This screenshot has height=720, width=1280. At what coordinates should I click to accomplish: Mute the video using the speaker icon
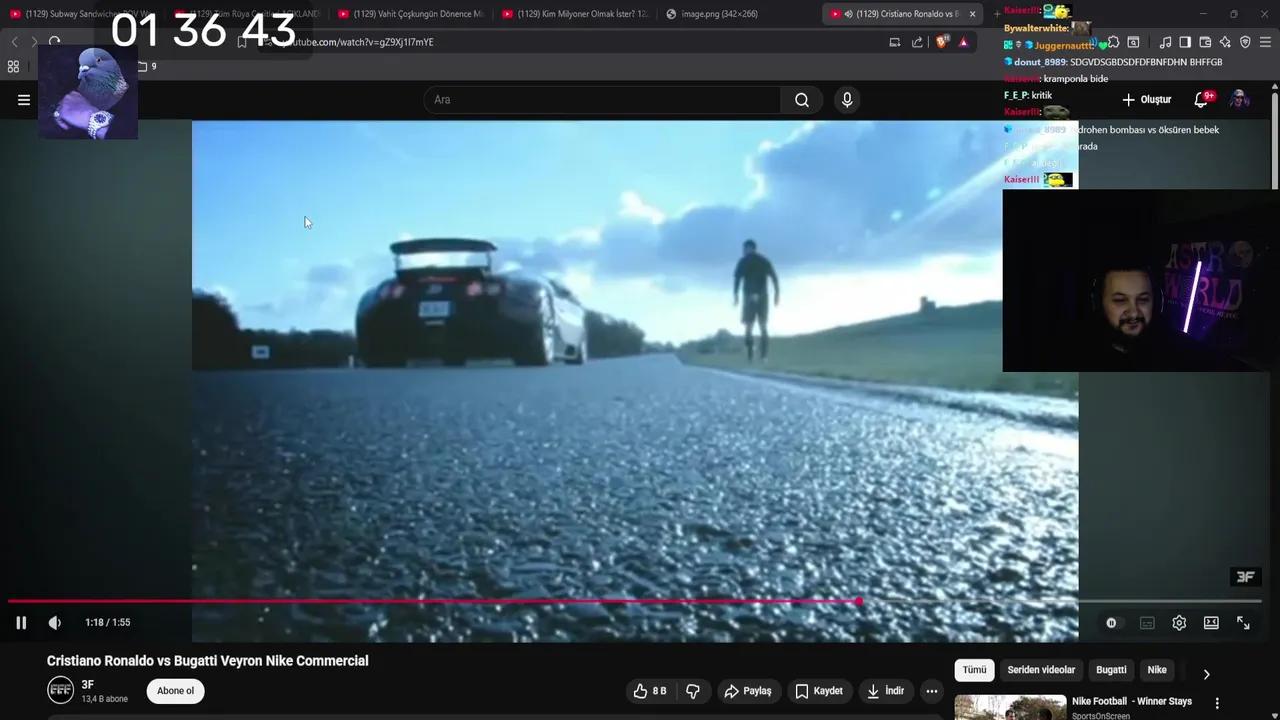(55, 622)
